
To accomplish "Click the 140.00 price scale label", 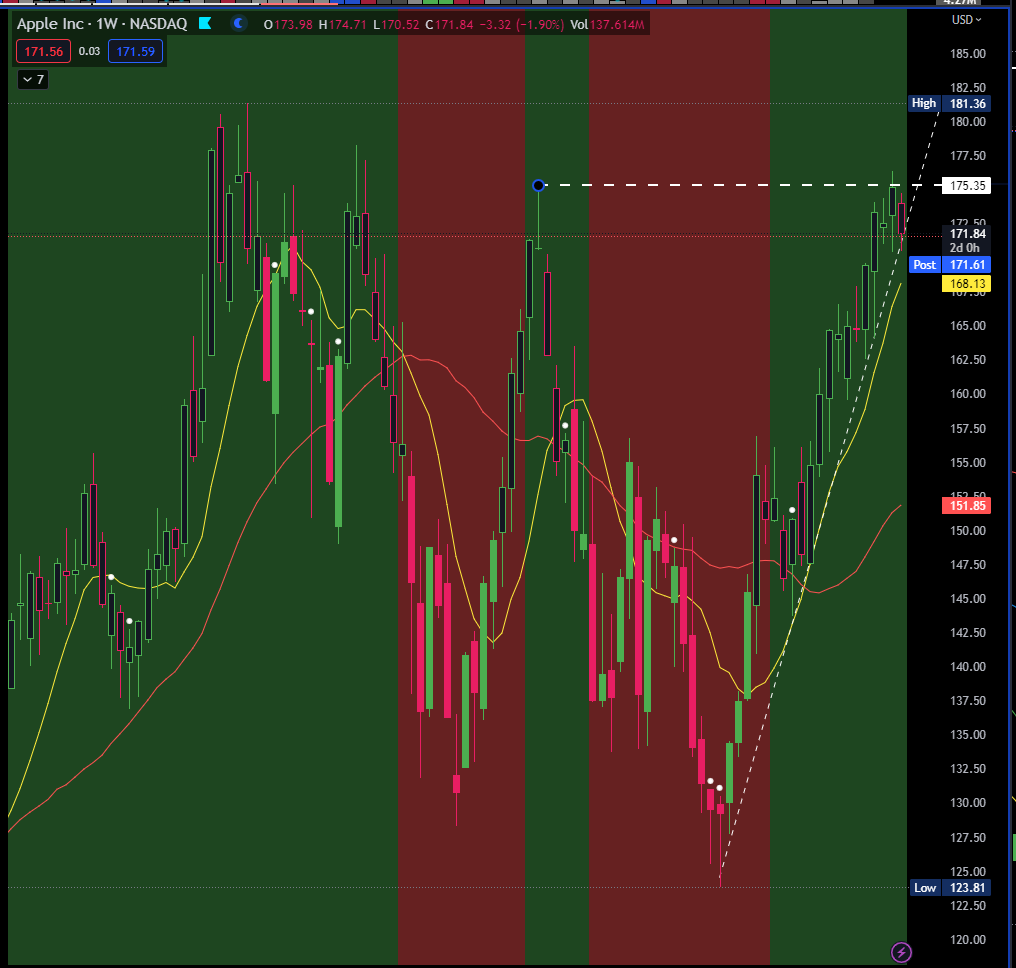I will click(967, 667).
